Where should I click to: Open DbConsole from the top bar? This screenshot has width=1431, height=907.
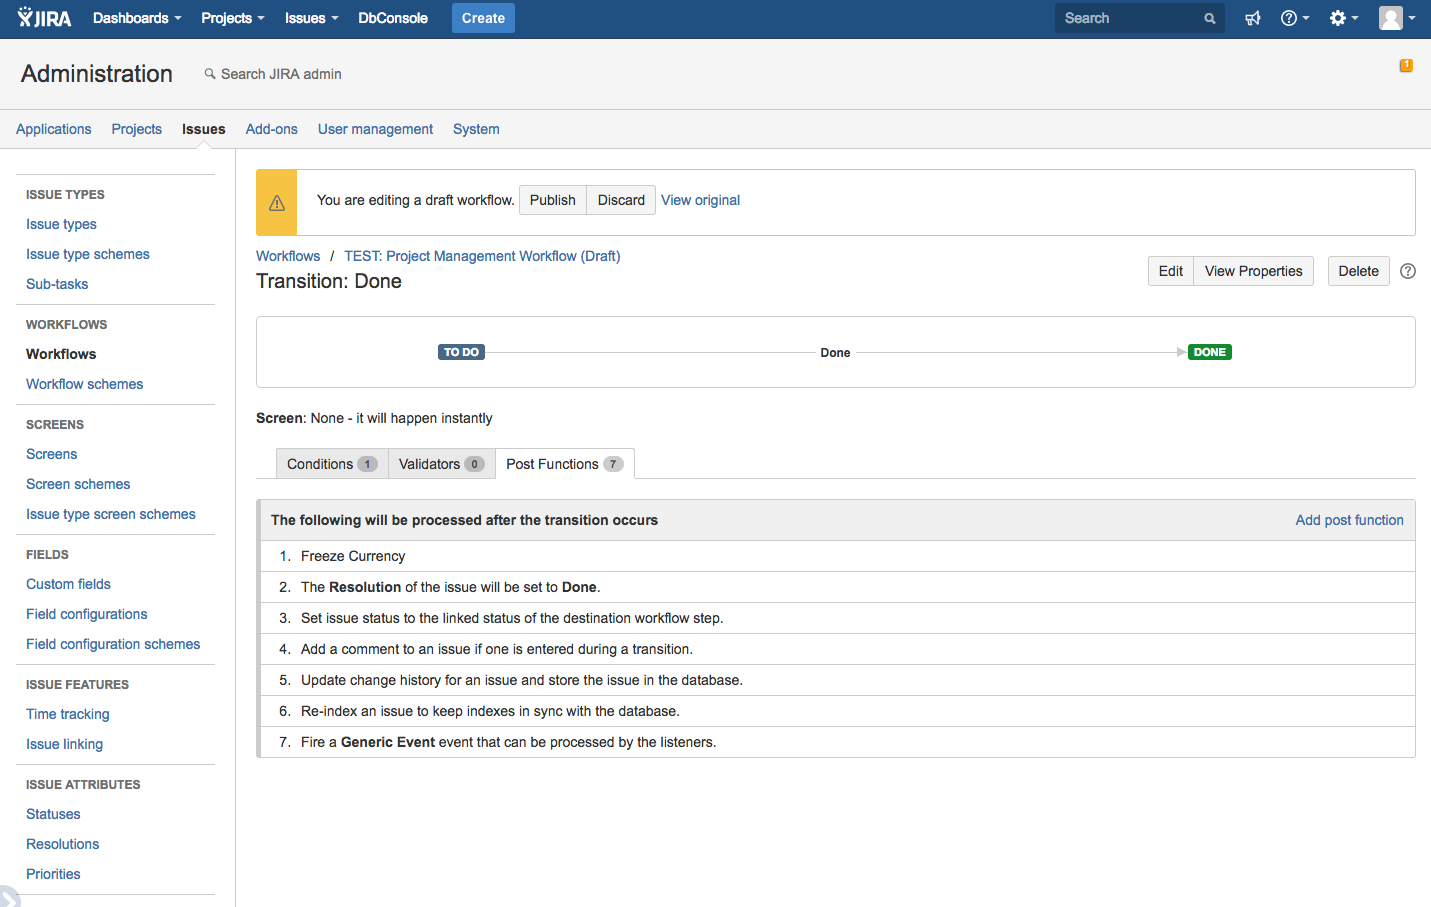[393, 18]
